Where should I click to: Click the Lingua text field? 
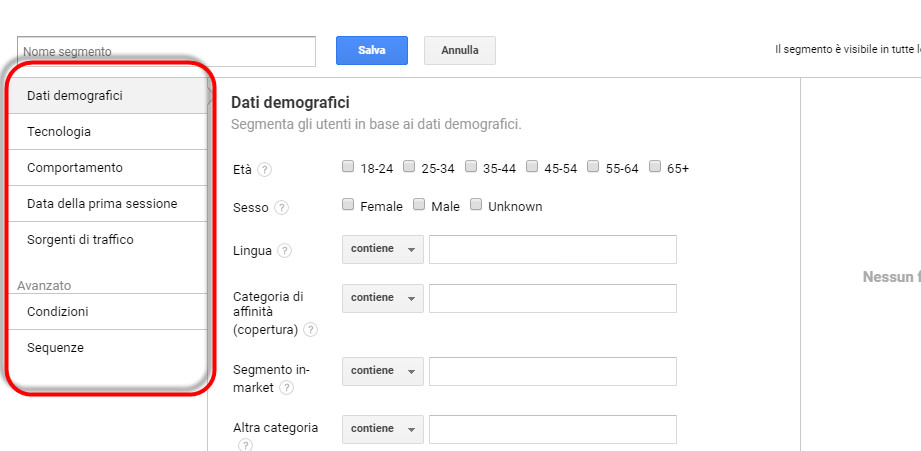(553, 250)
